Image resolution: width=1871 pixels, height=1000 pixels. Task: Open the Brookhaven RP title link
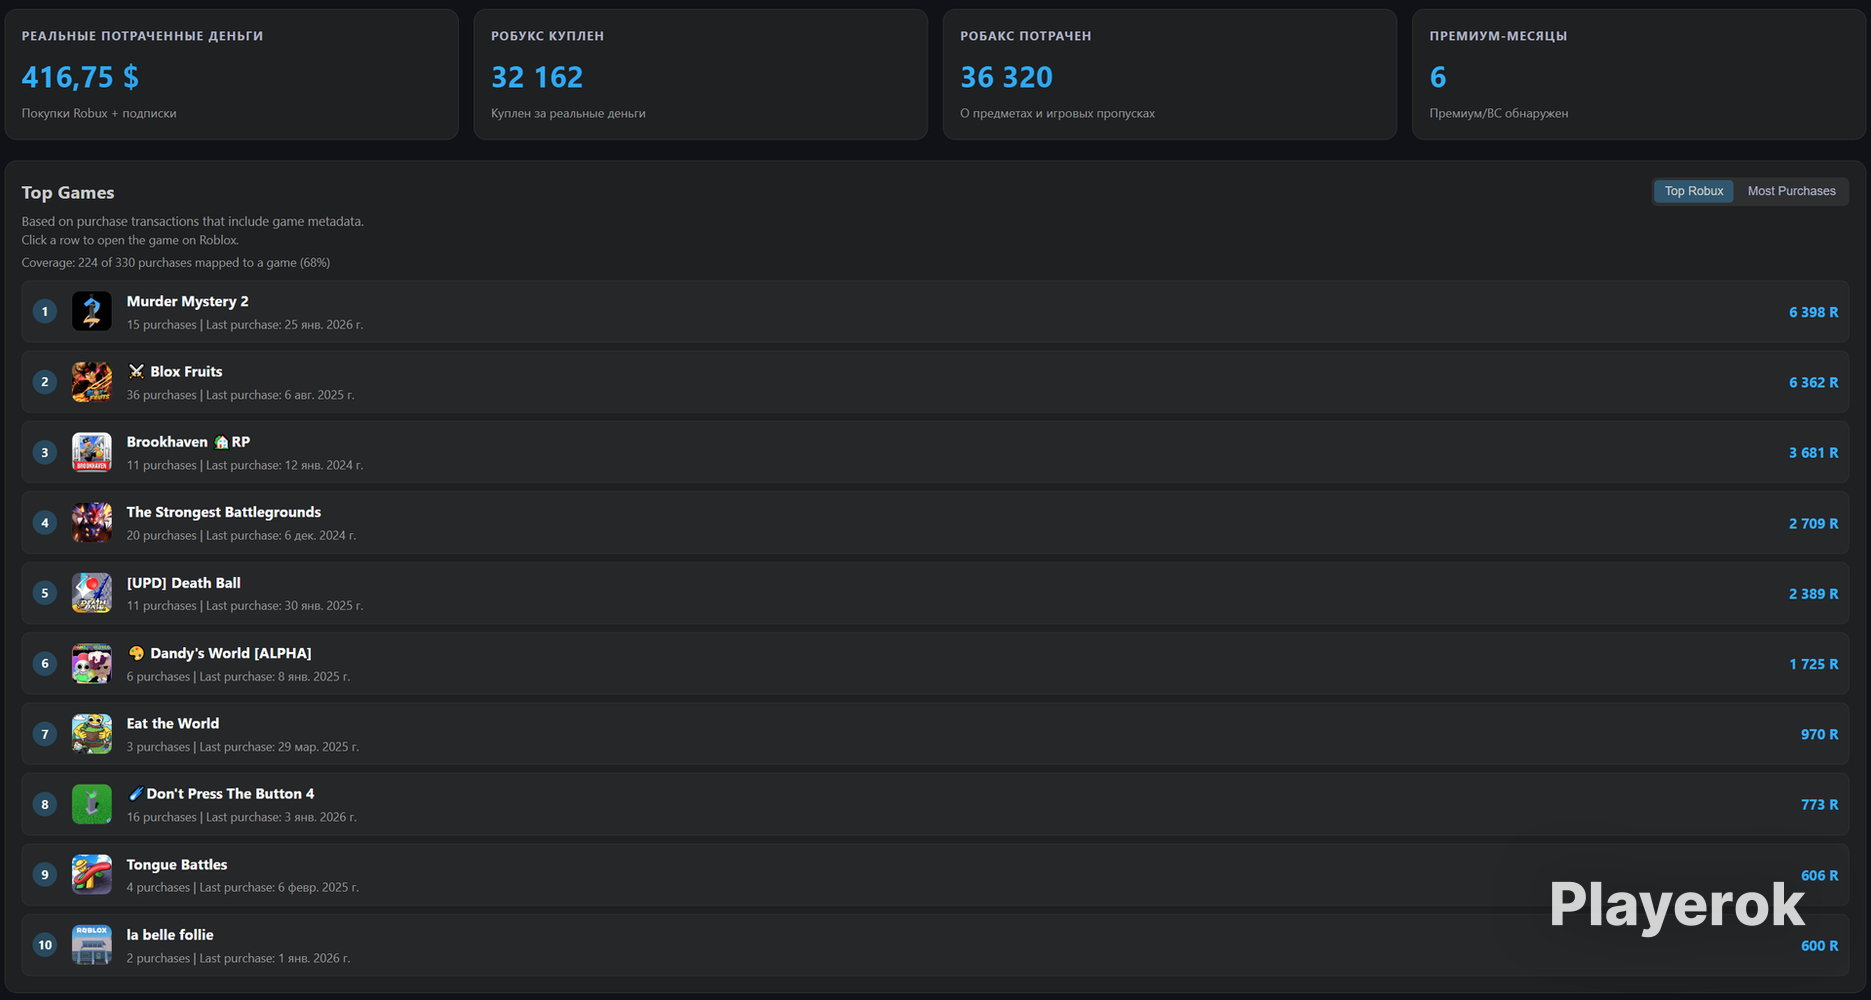click(188, 442)
